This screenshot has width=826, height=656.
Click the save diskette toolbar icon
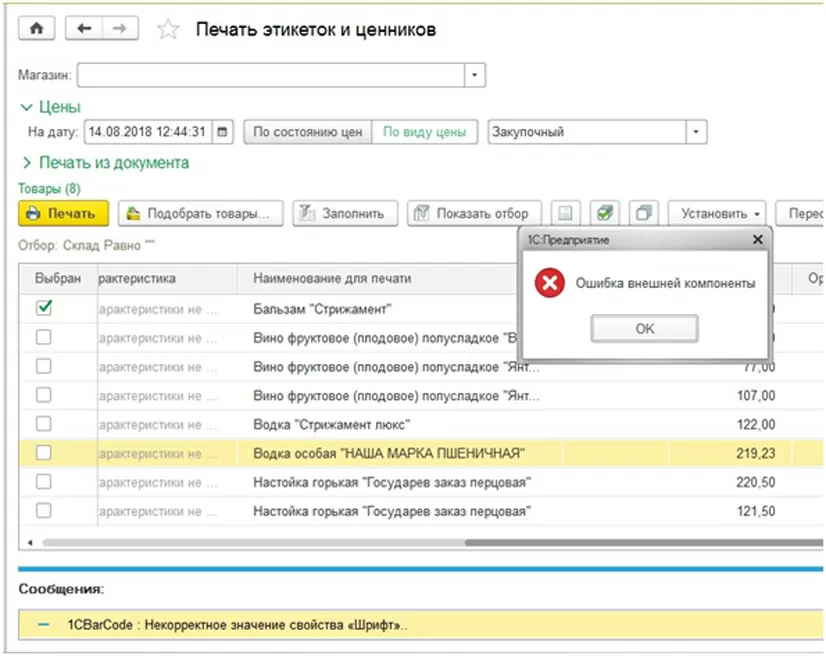pyautogui.click(x=565, y=213)
